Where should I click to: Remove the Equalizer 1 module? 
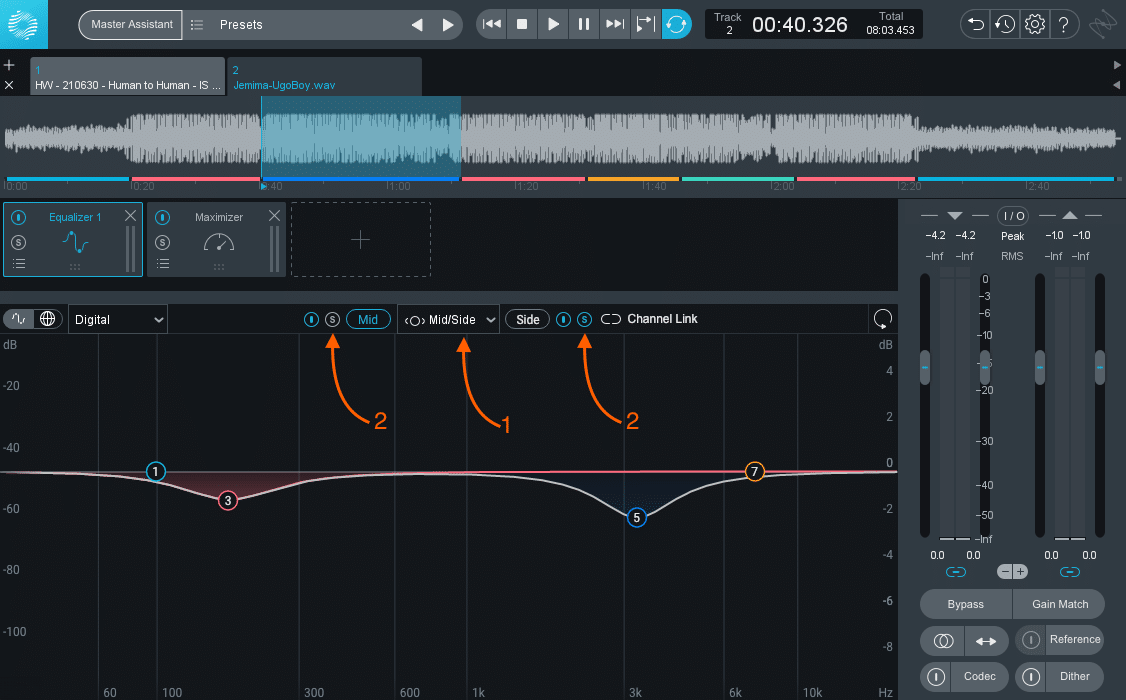(130, 215)
